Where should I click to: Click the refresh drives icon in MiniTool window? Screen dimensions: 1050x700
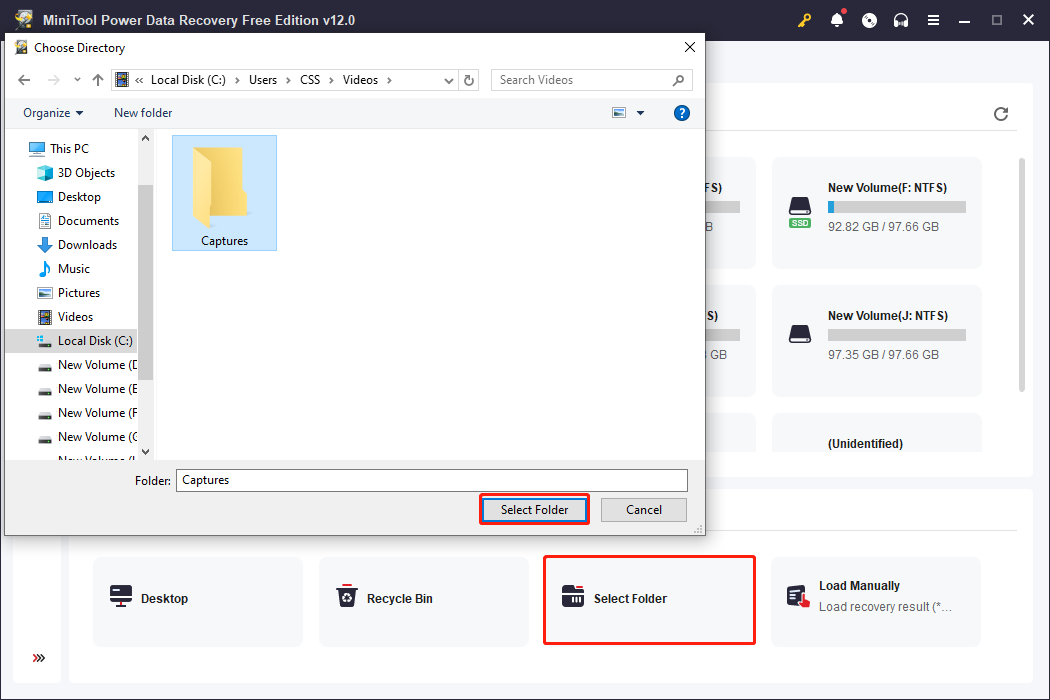pyautogui.click(x=1001, y=114)
